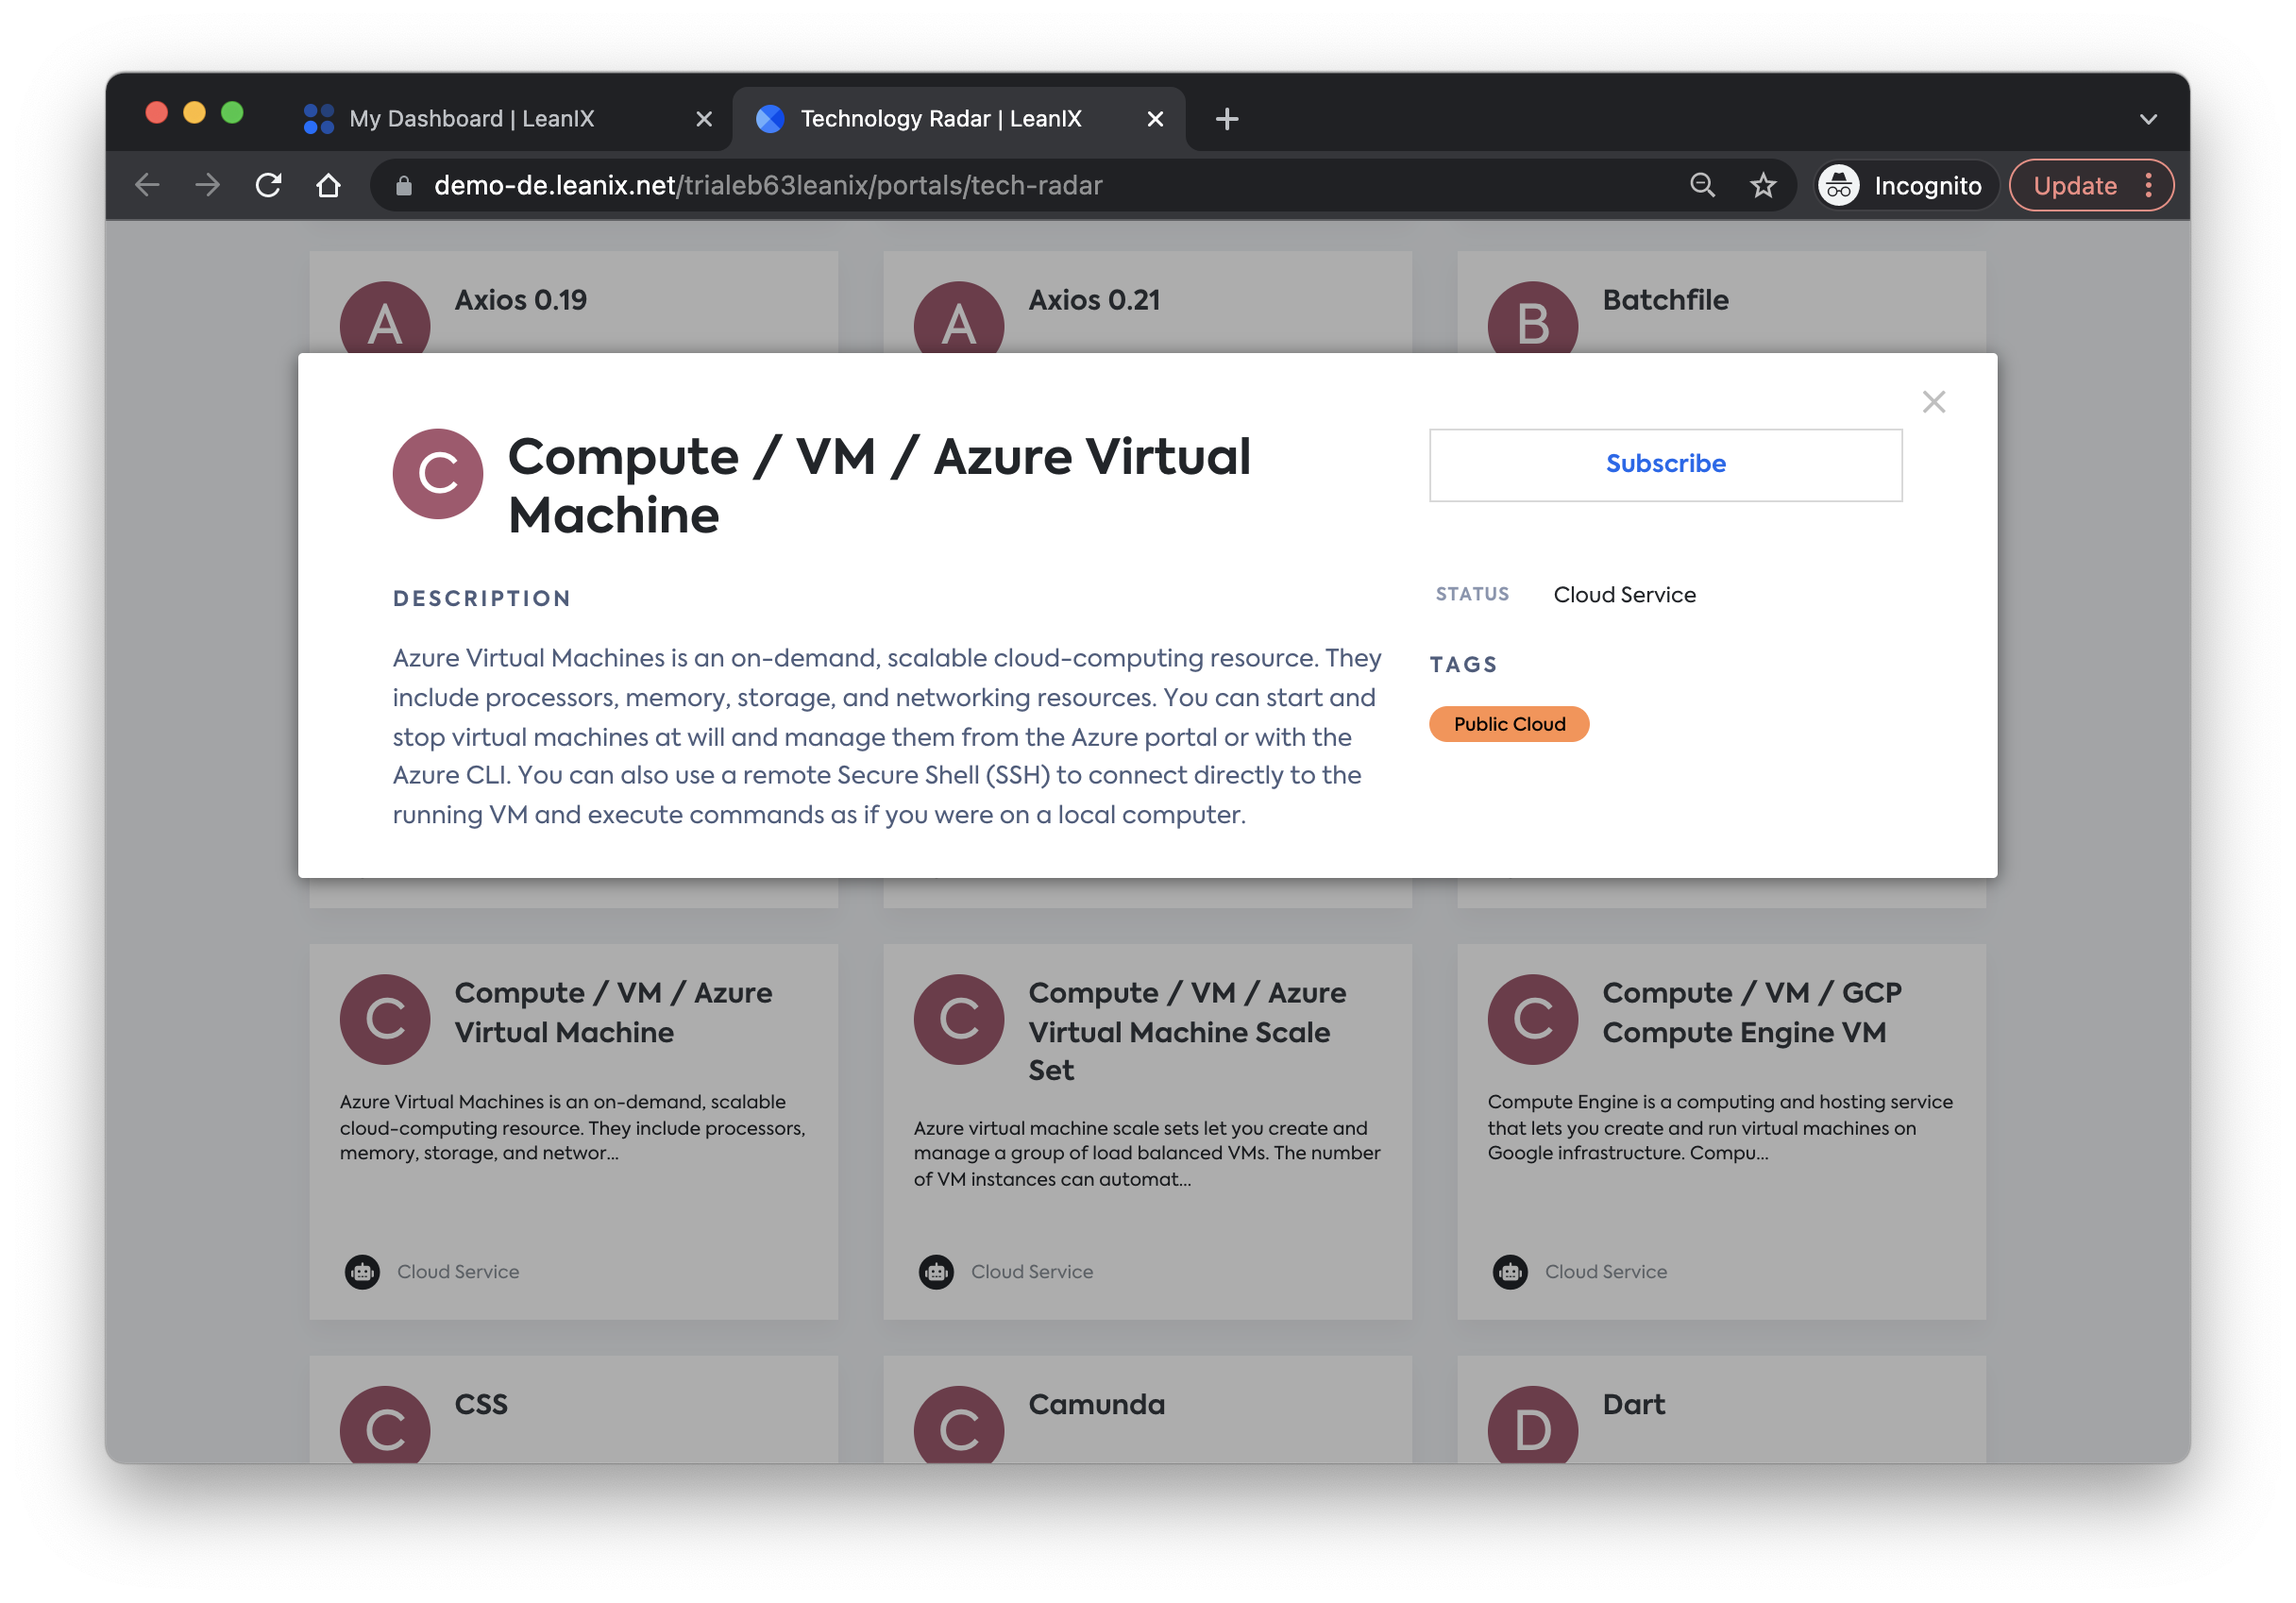This screenshot has height=1603, width=2296.
Task: Click the Update button in Chrome
Action: coord(2074,186)
